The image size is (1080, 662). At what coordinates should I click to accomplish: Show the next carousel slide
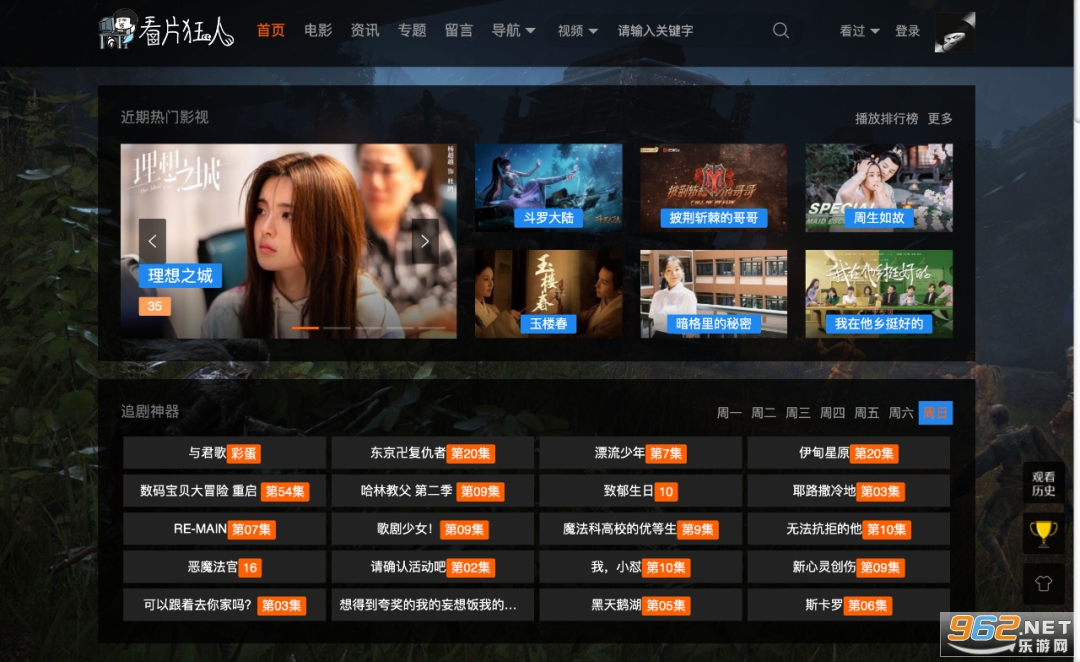[x=425, y=241]
